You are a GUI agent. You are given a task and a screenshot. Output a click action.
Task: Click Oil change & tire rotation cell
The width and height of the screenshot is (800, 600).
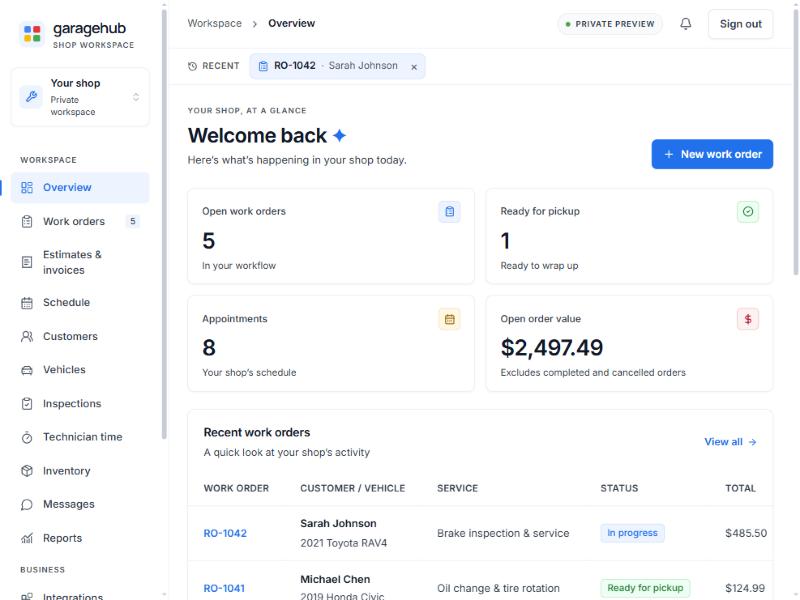(x=498, y=589)
